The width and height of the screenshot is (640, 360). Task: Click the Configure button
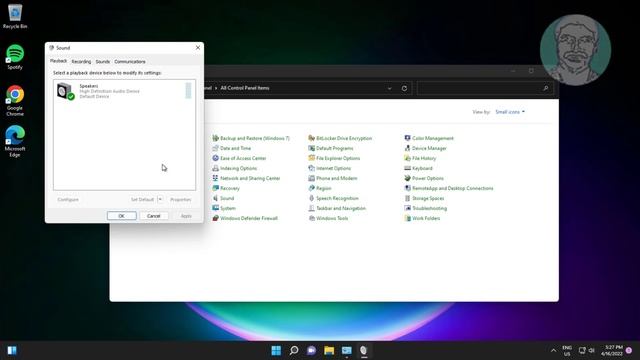point(68,200)
